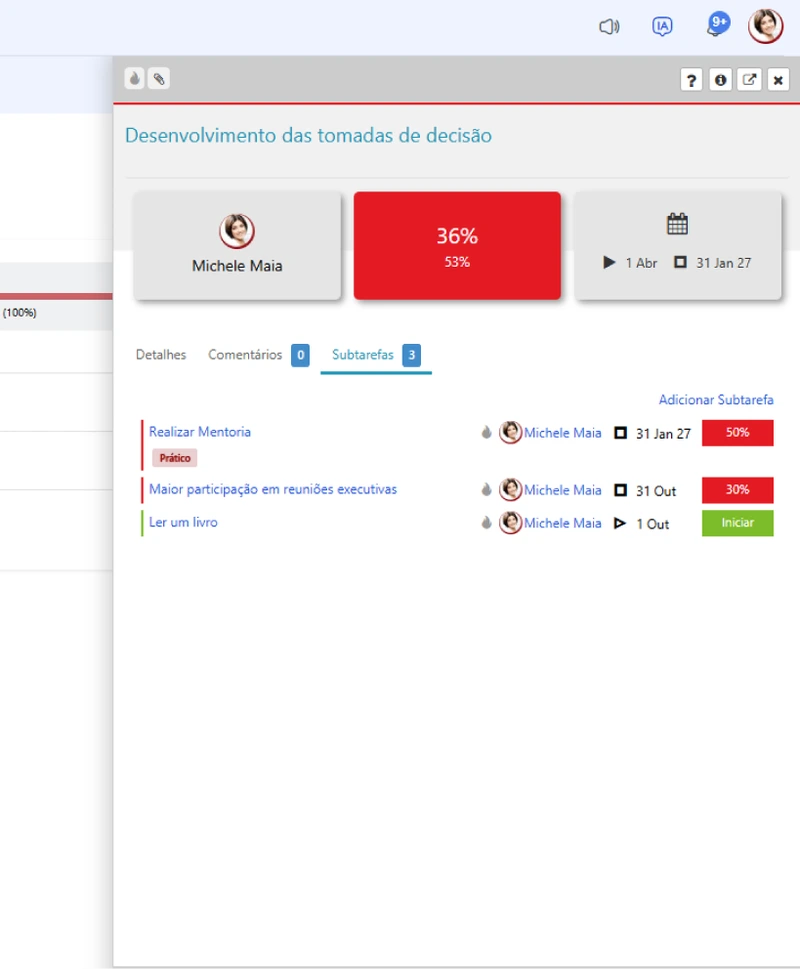
Task: Click flame icon on Ler um livro row
Action: (x=487, y=523)
